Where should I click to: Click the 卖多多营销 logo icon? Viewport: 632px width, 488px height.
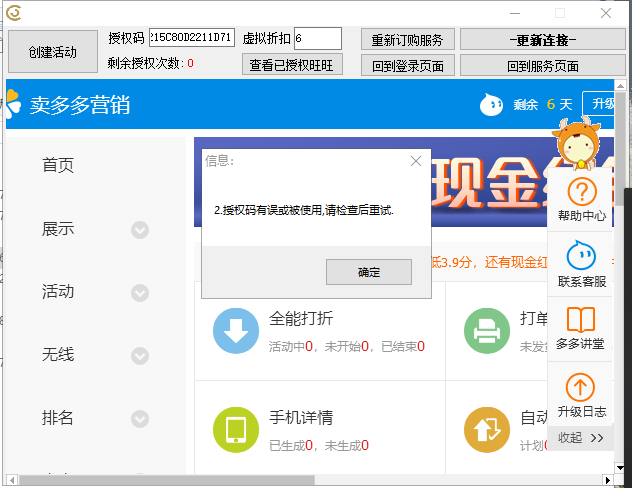[x=13, y=104]
